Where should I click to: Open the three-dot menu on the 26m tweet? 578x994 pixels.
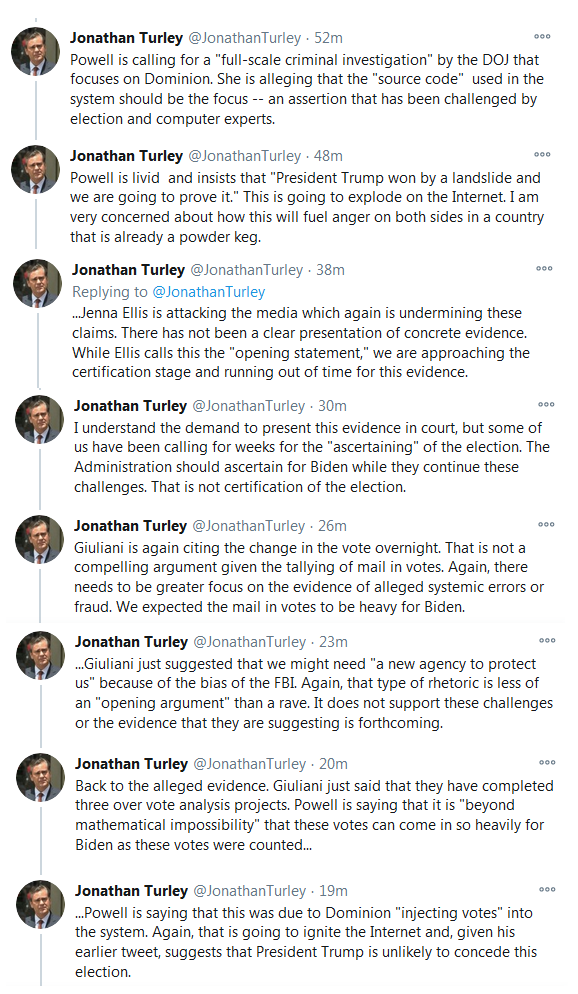(546, 524)
